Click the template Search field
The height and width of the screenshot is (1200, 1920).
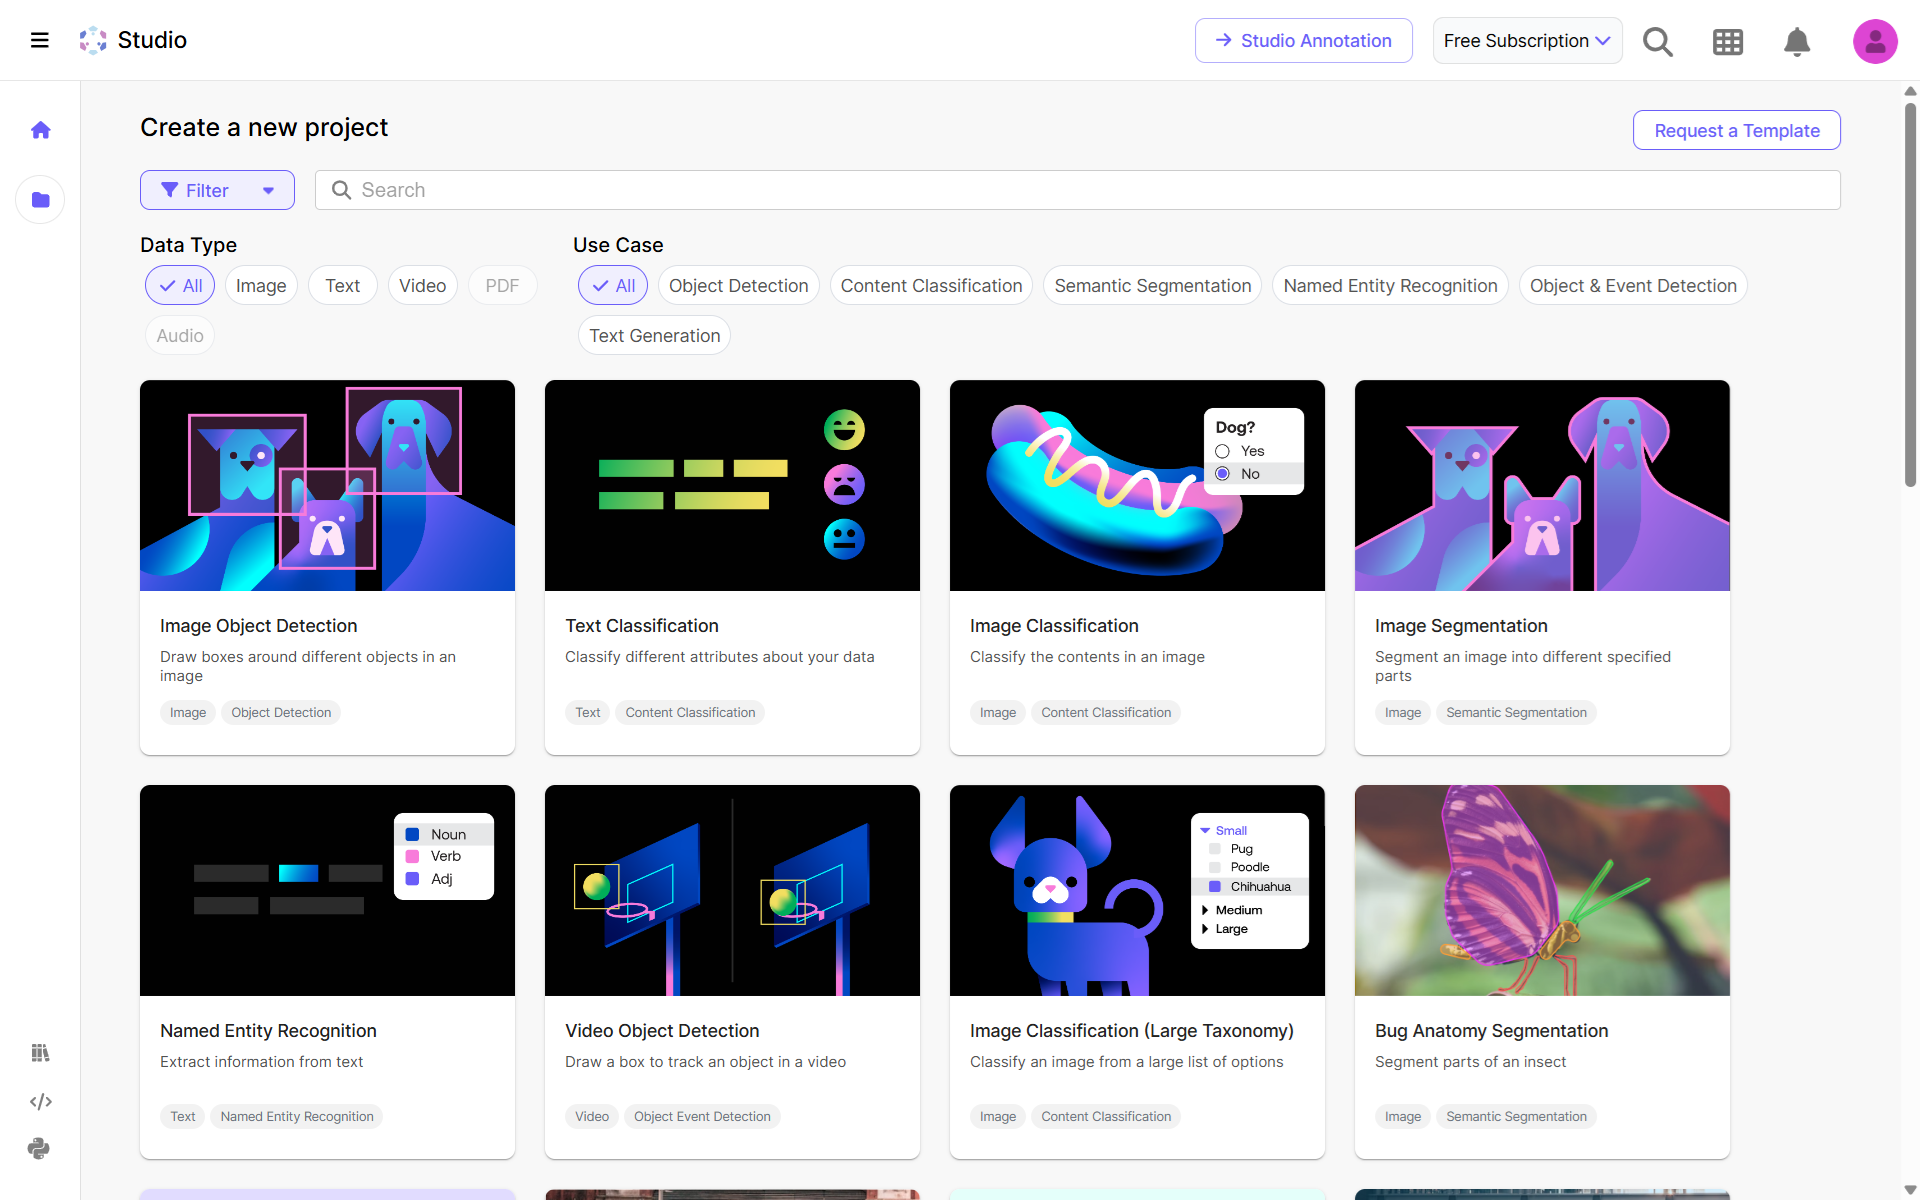(x=1078, y=190)
